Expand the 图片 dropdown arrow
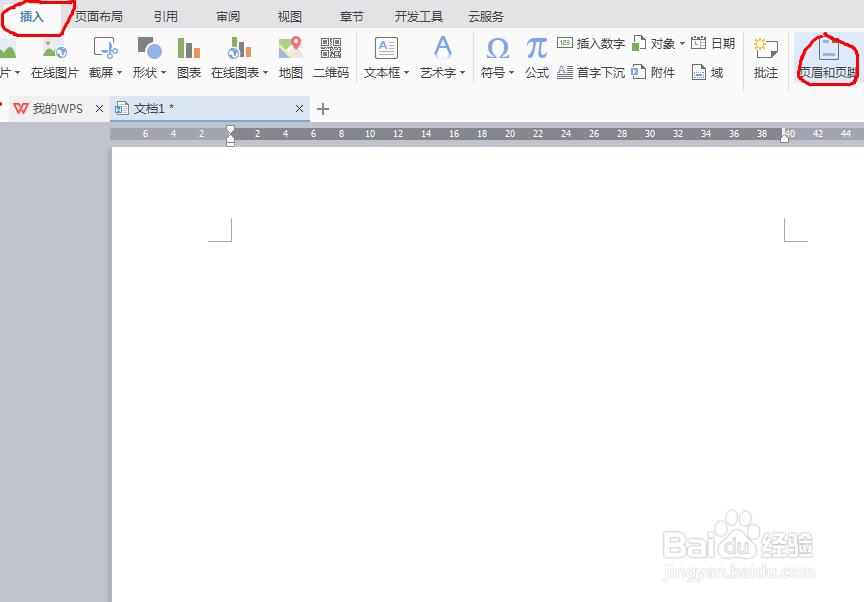864x602 pixels. click(x=18, y=73)
